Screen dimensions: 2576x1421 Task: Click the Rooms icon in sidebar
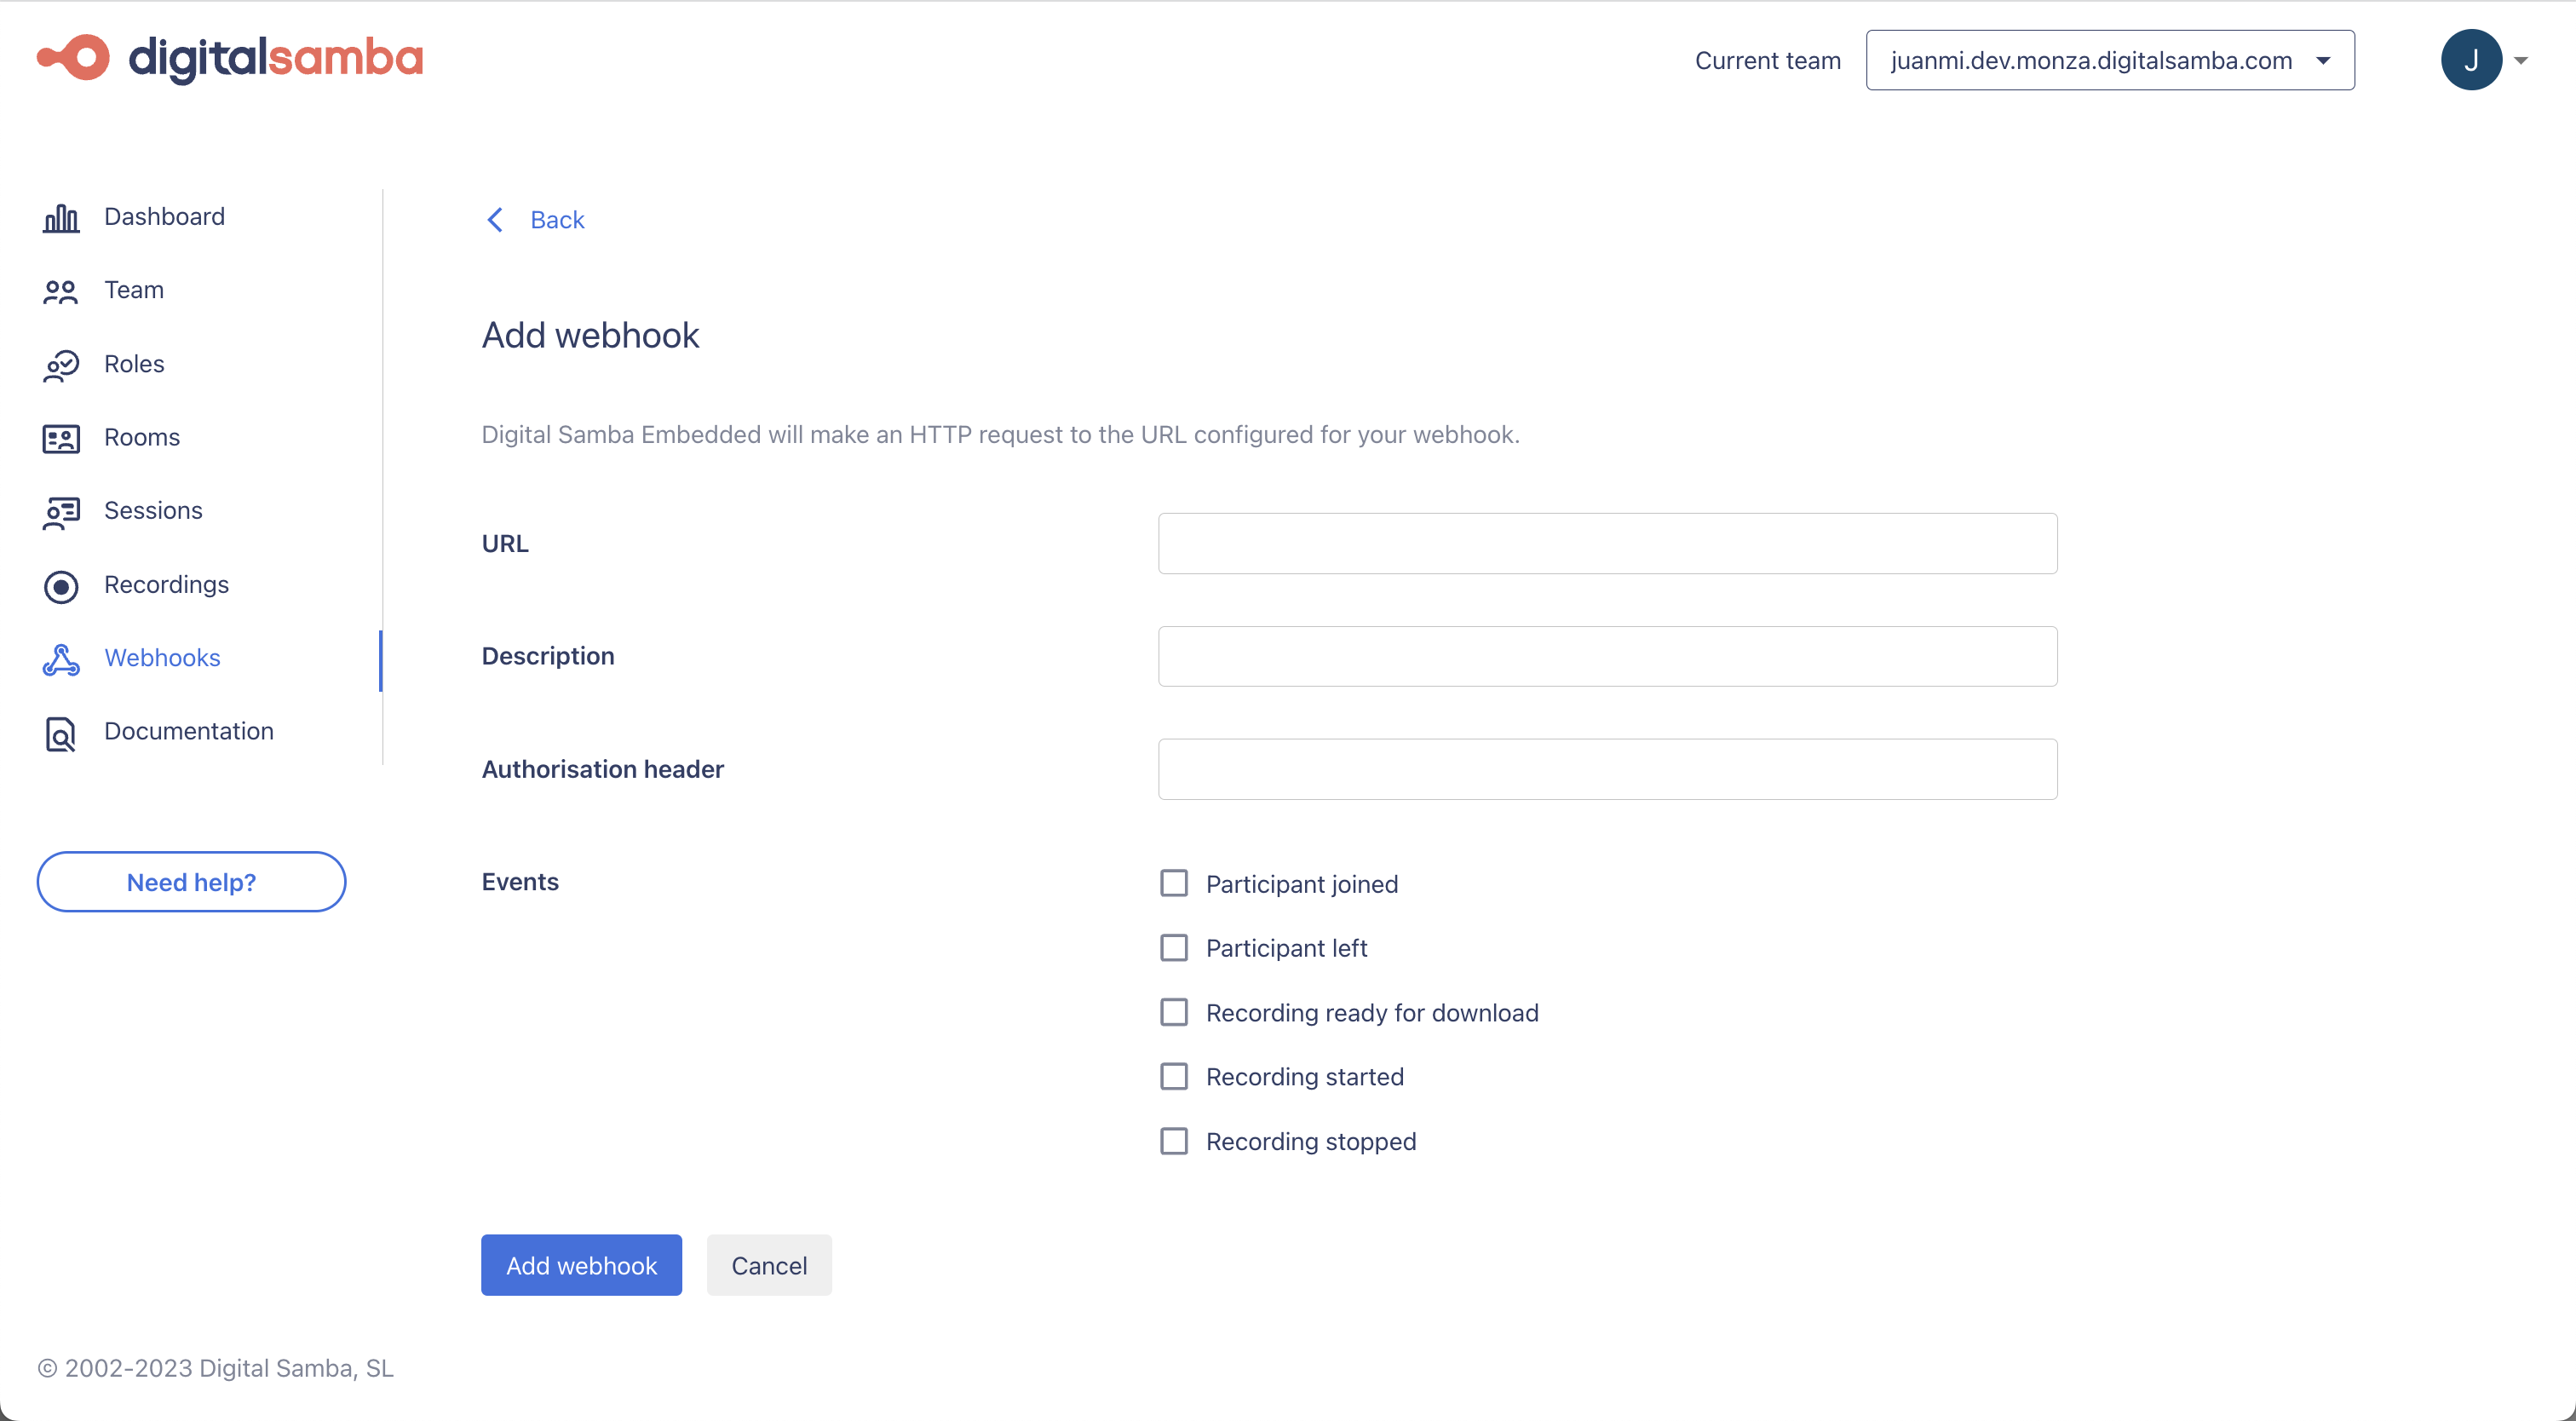pos(61,438)
